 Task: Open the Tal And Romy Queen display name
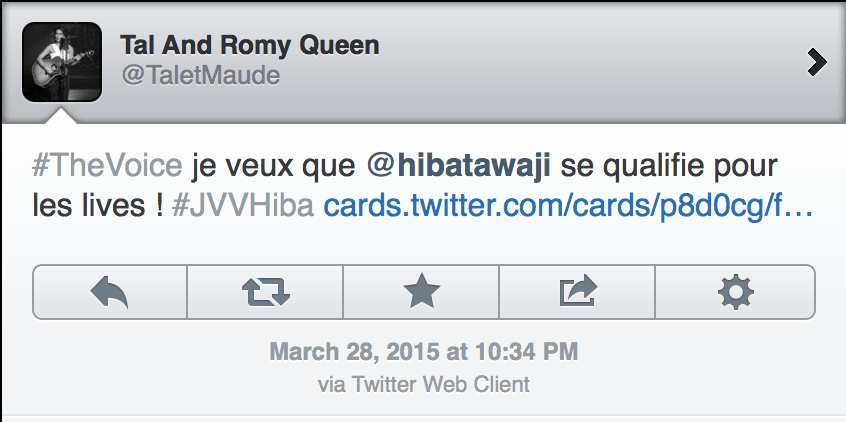249,46
